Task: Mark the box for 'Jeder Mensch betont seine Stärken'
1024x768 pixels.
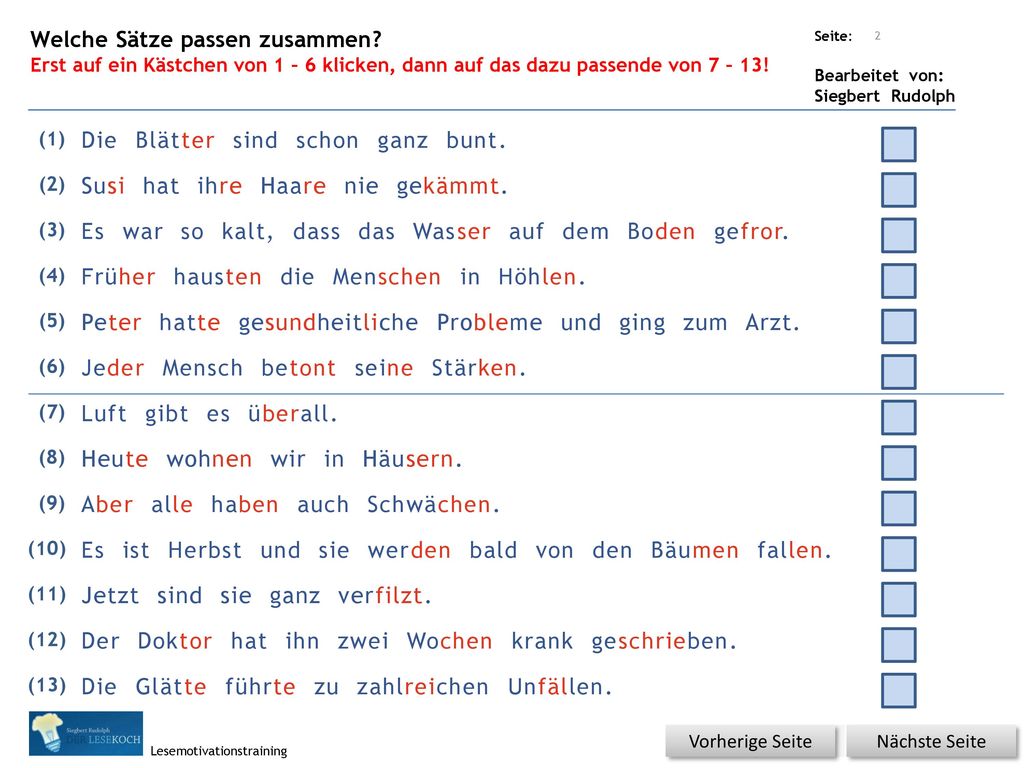Action: pos(899,372)
